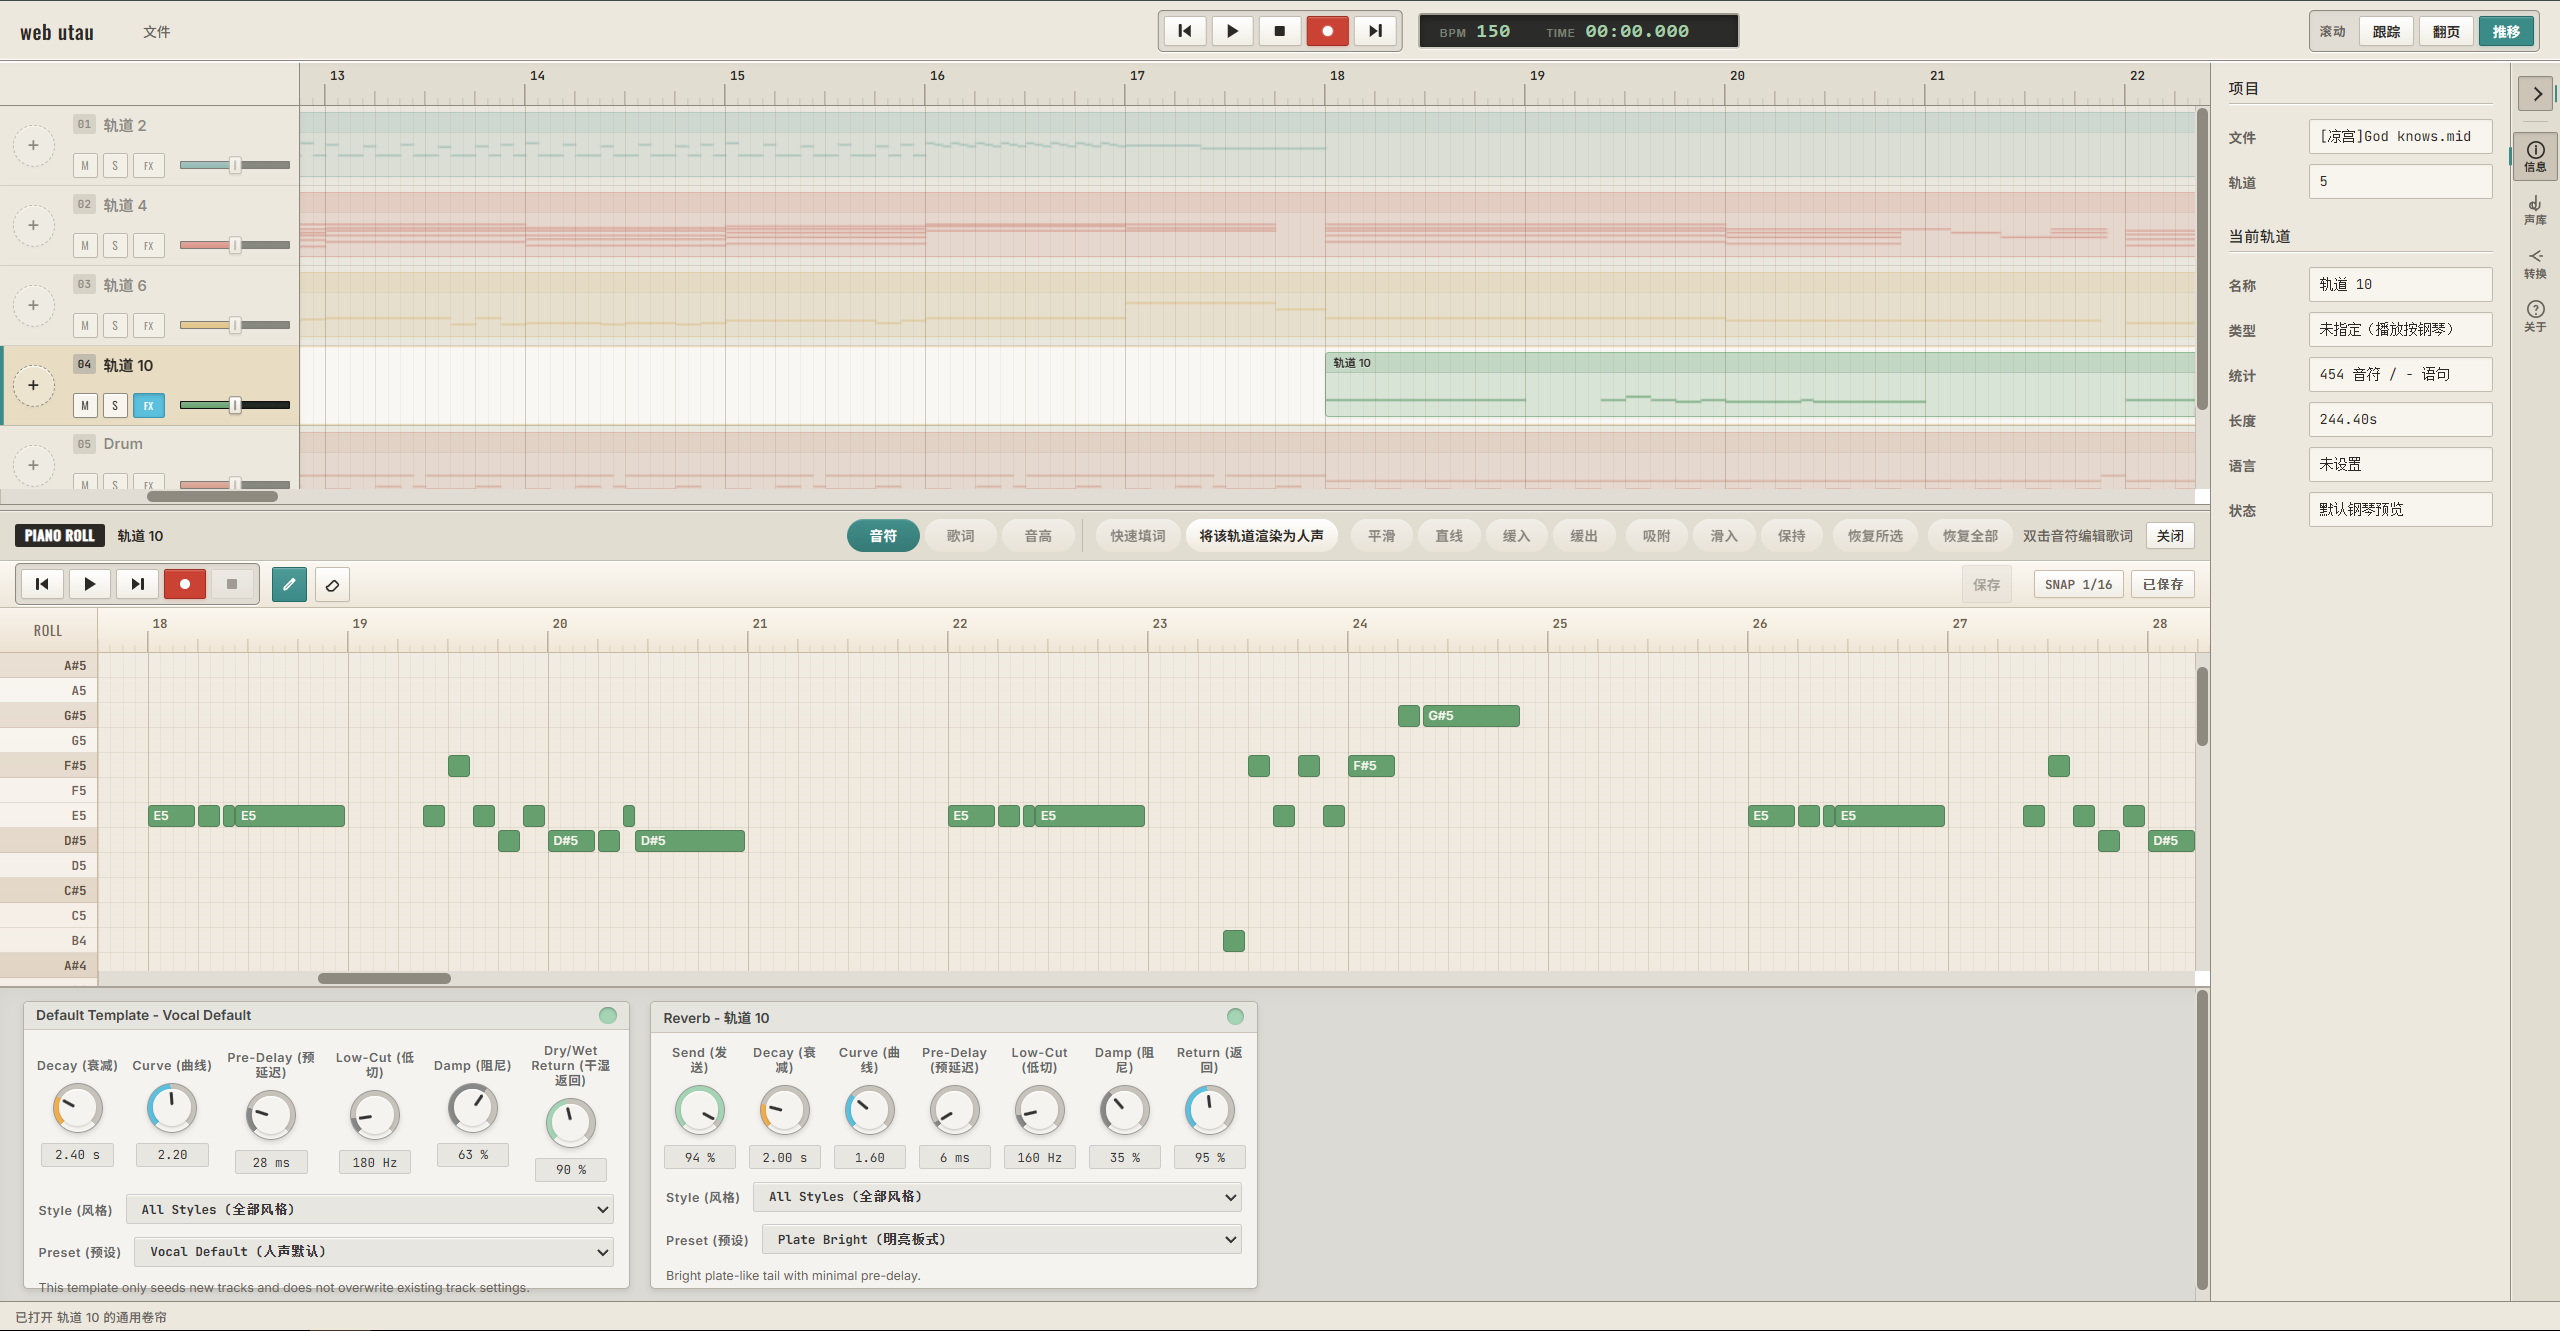Screen dimensions: 2560x1331
Task: Select the eraser tool
Action: pyautogui.click(x=332, y=584)
